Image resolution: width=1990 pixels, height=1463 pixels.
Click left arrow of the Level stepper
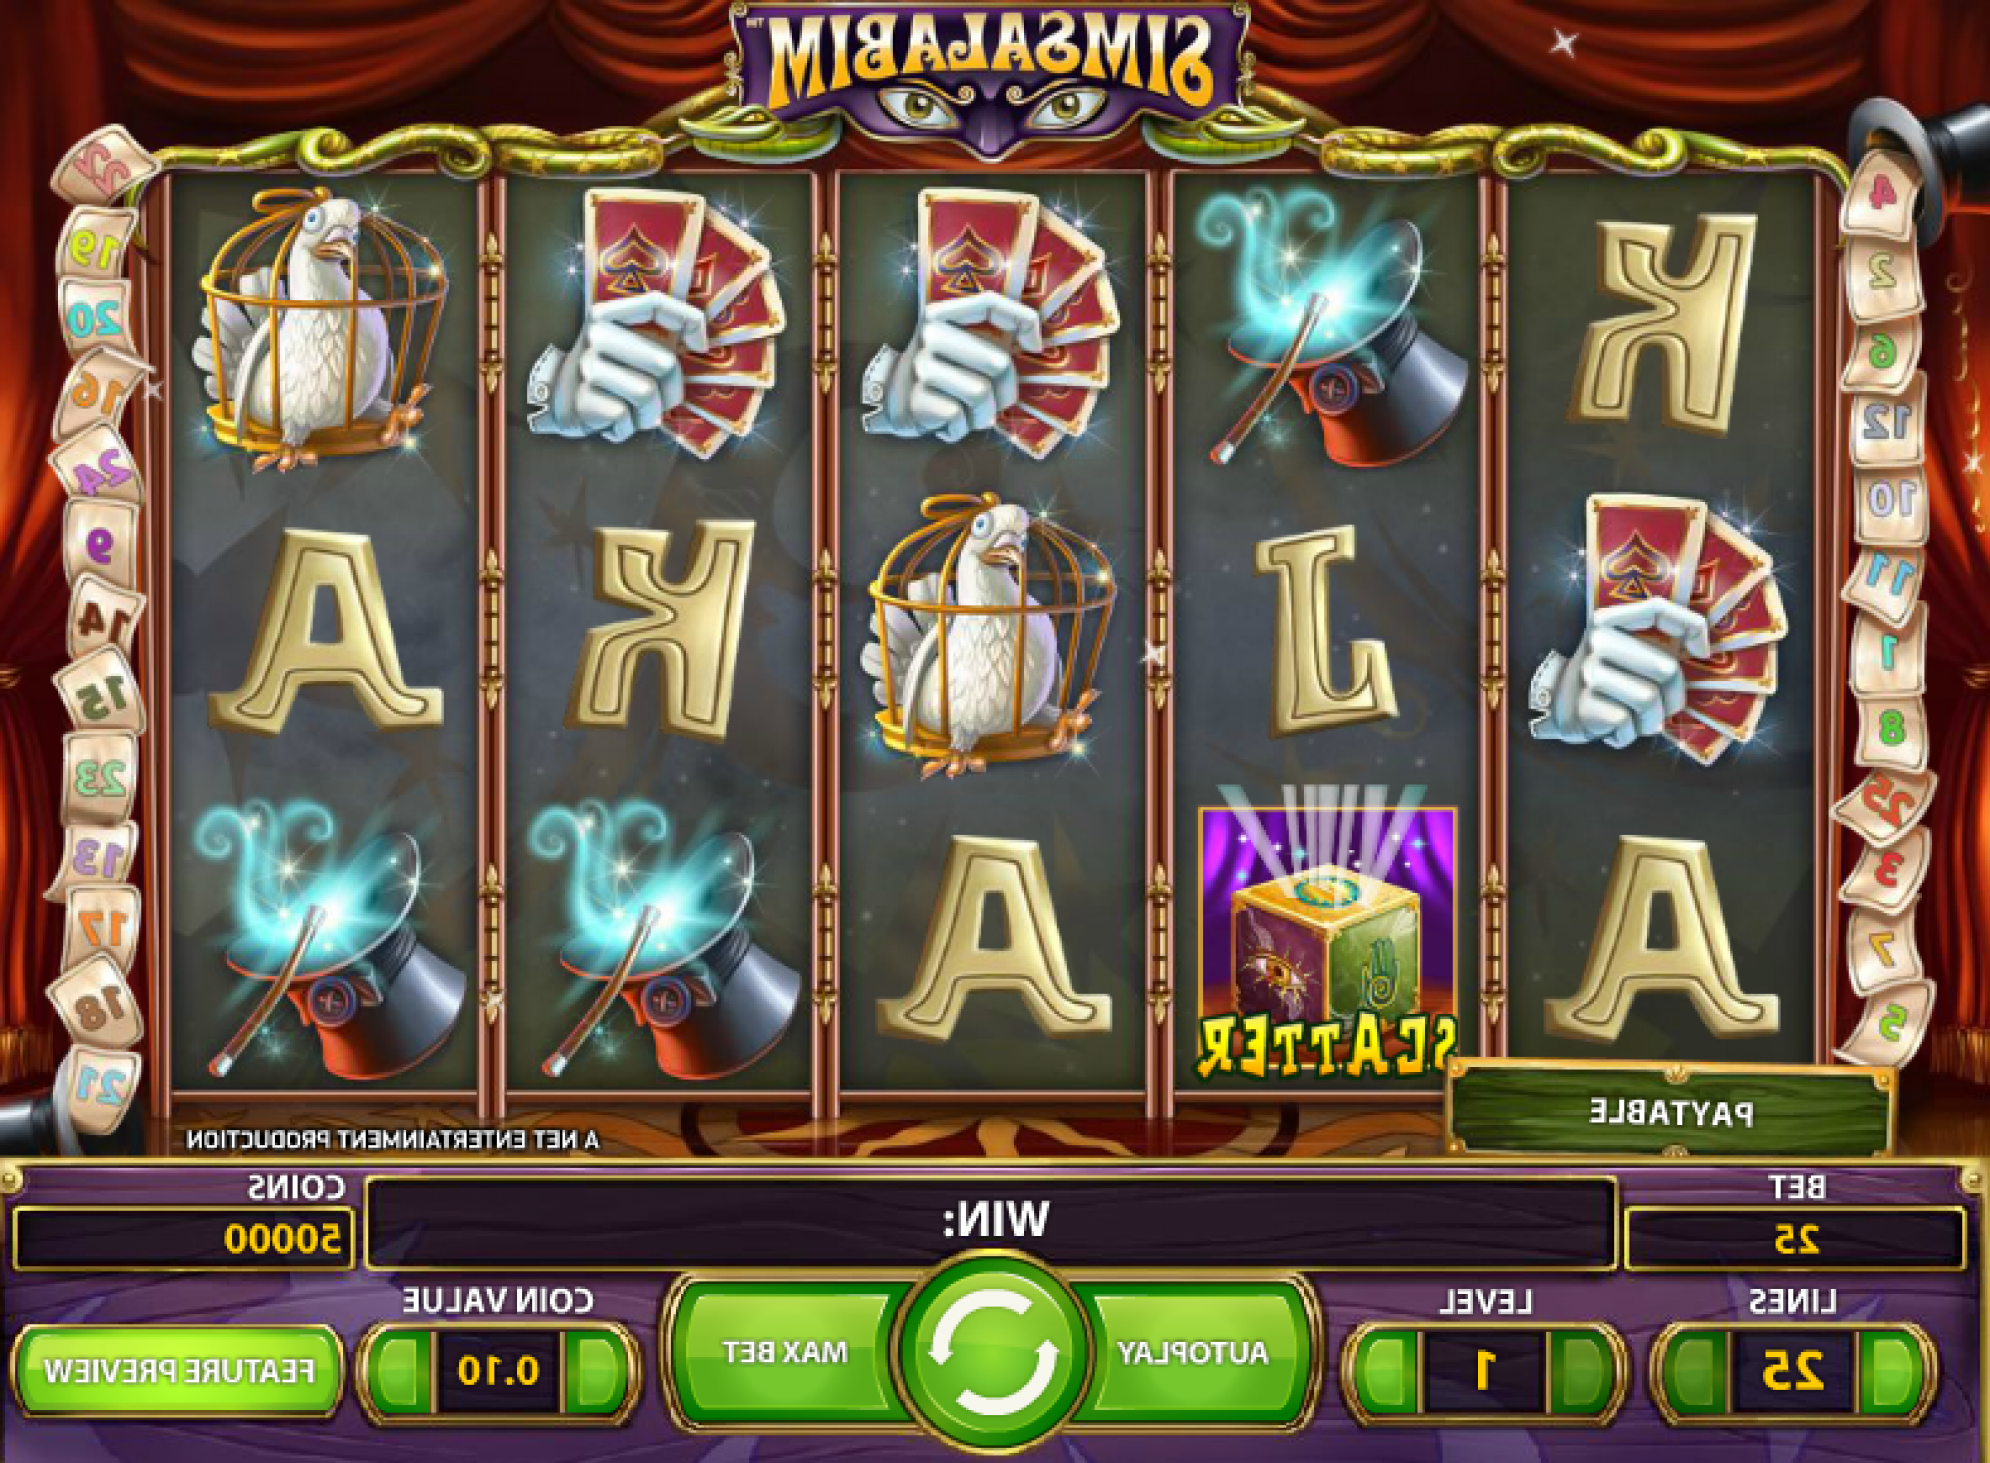point(1385,1370)
